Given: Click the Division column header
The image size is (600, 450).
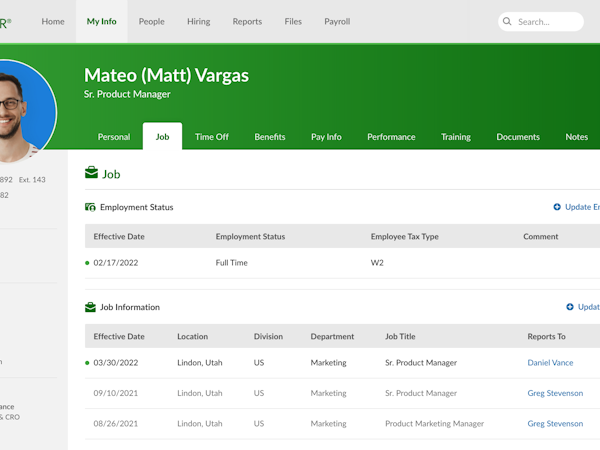Looking at the screenshot, I should [268, 336].
